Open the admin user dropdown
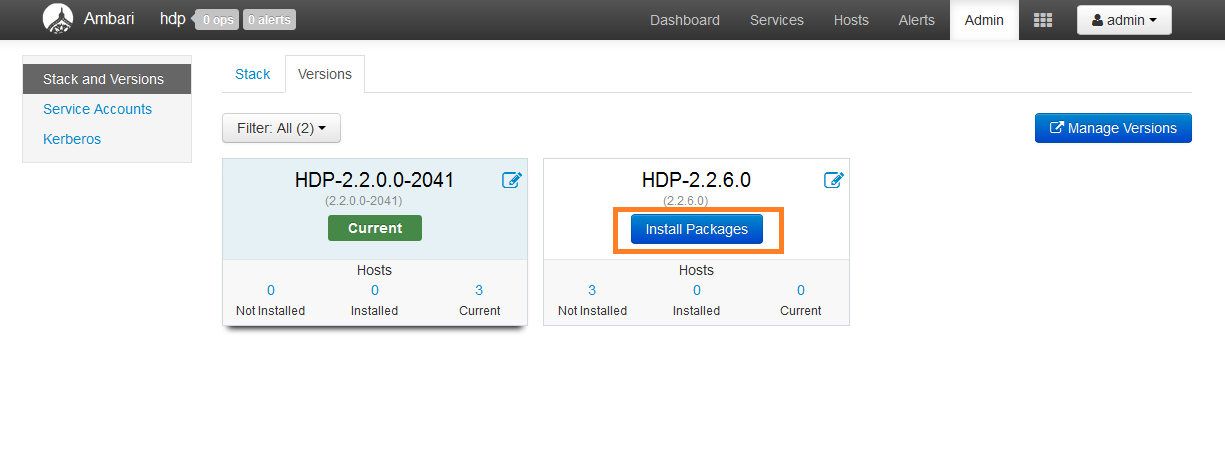Screen dimensions: 1225x467 click(1124, 20)
